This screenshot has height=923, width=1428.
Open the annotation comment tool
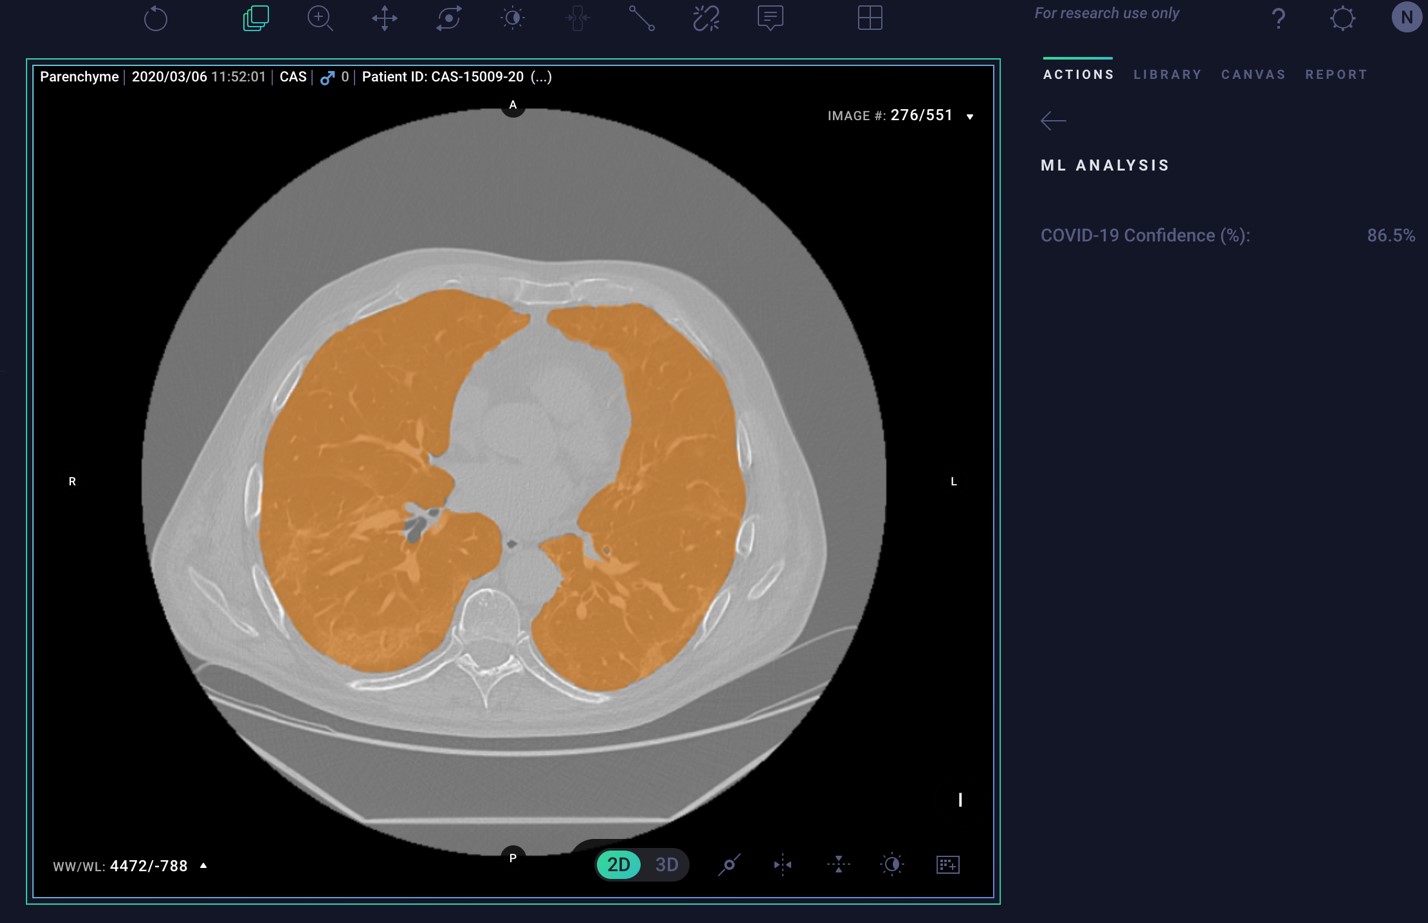(770, 18)
